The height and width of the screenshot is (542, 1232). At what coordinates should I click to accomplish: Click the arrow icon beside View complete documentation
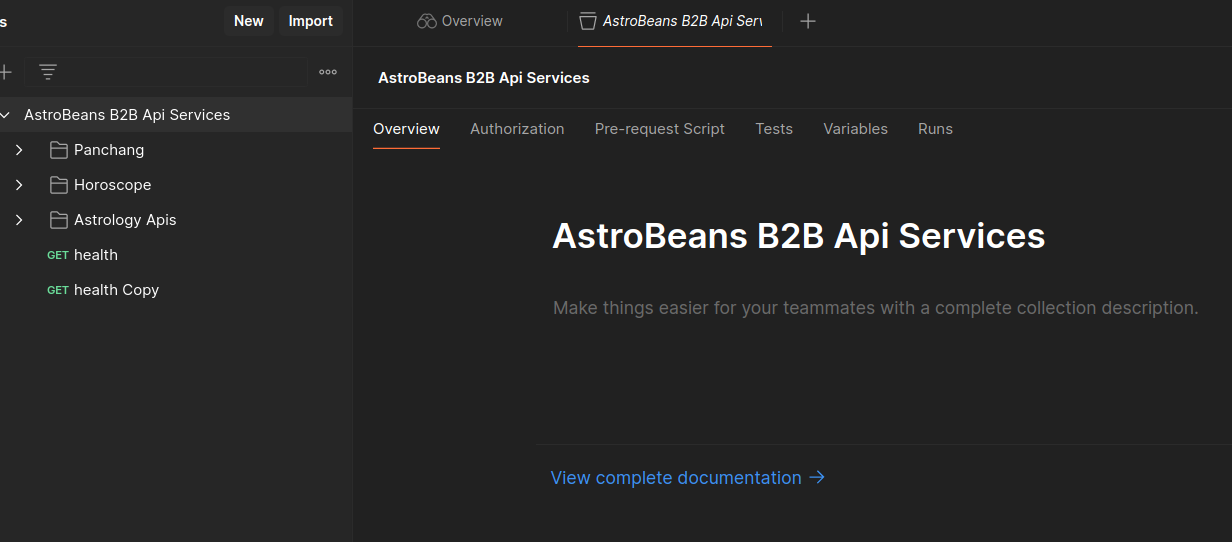pos(817,478)
